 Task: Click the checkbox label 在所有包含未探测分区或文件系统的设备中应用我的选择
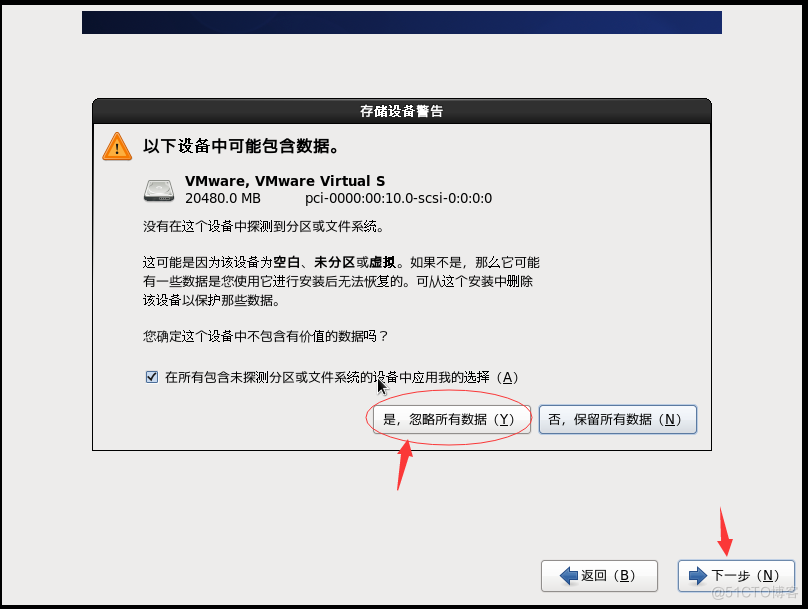coord(341,378)
